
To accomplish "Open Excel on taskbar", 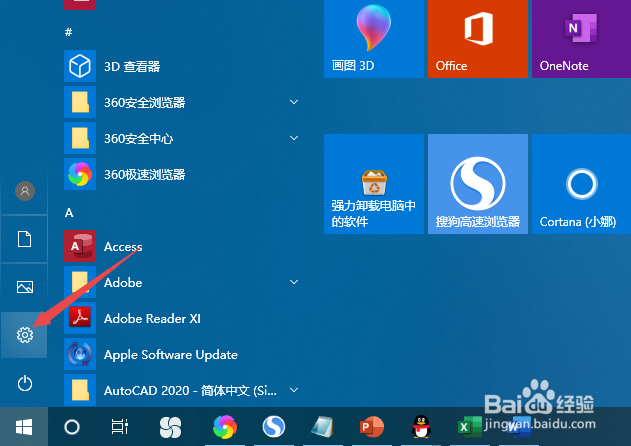I will click(x=470, y=427).
